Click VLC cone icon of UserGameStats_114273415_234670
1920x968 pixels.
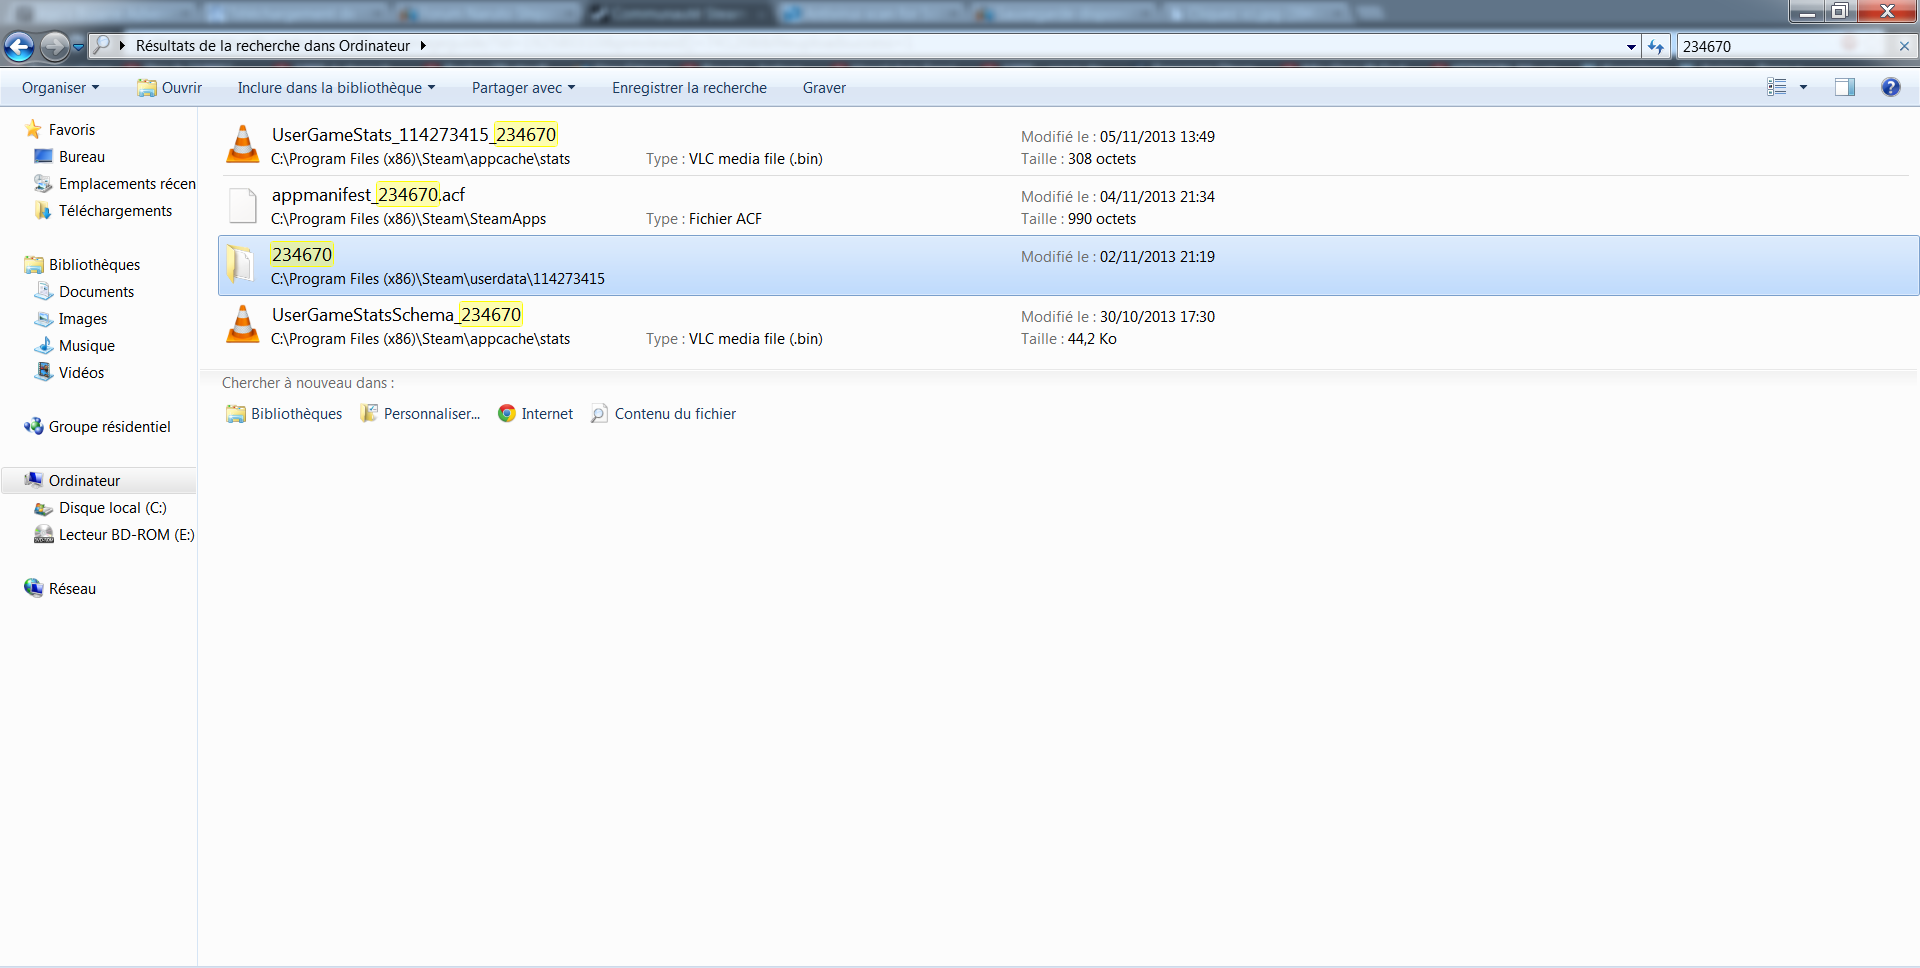[242, 145]
